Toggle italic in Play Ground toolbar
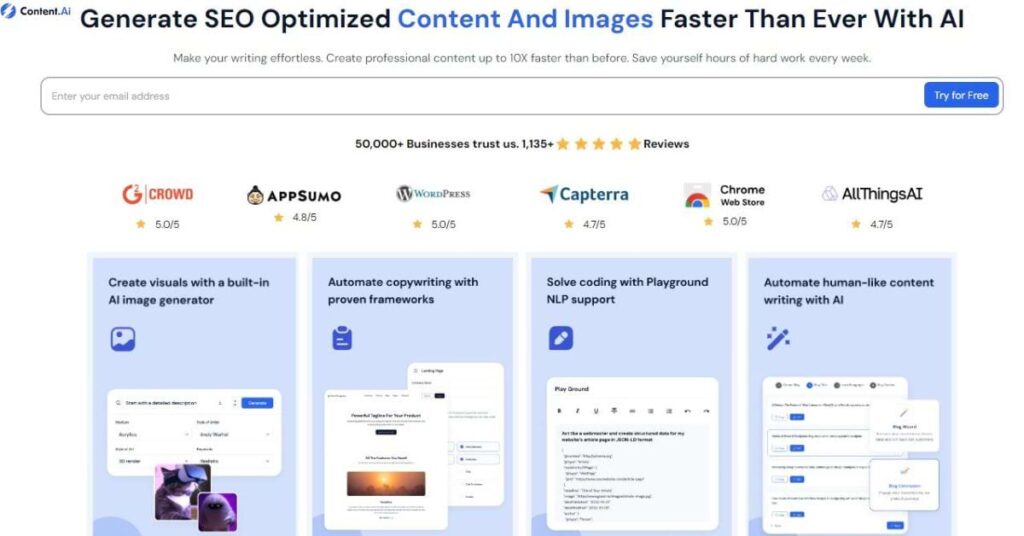The image size is (1024, 536). pyautogui.click(x=577, y=411)
